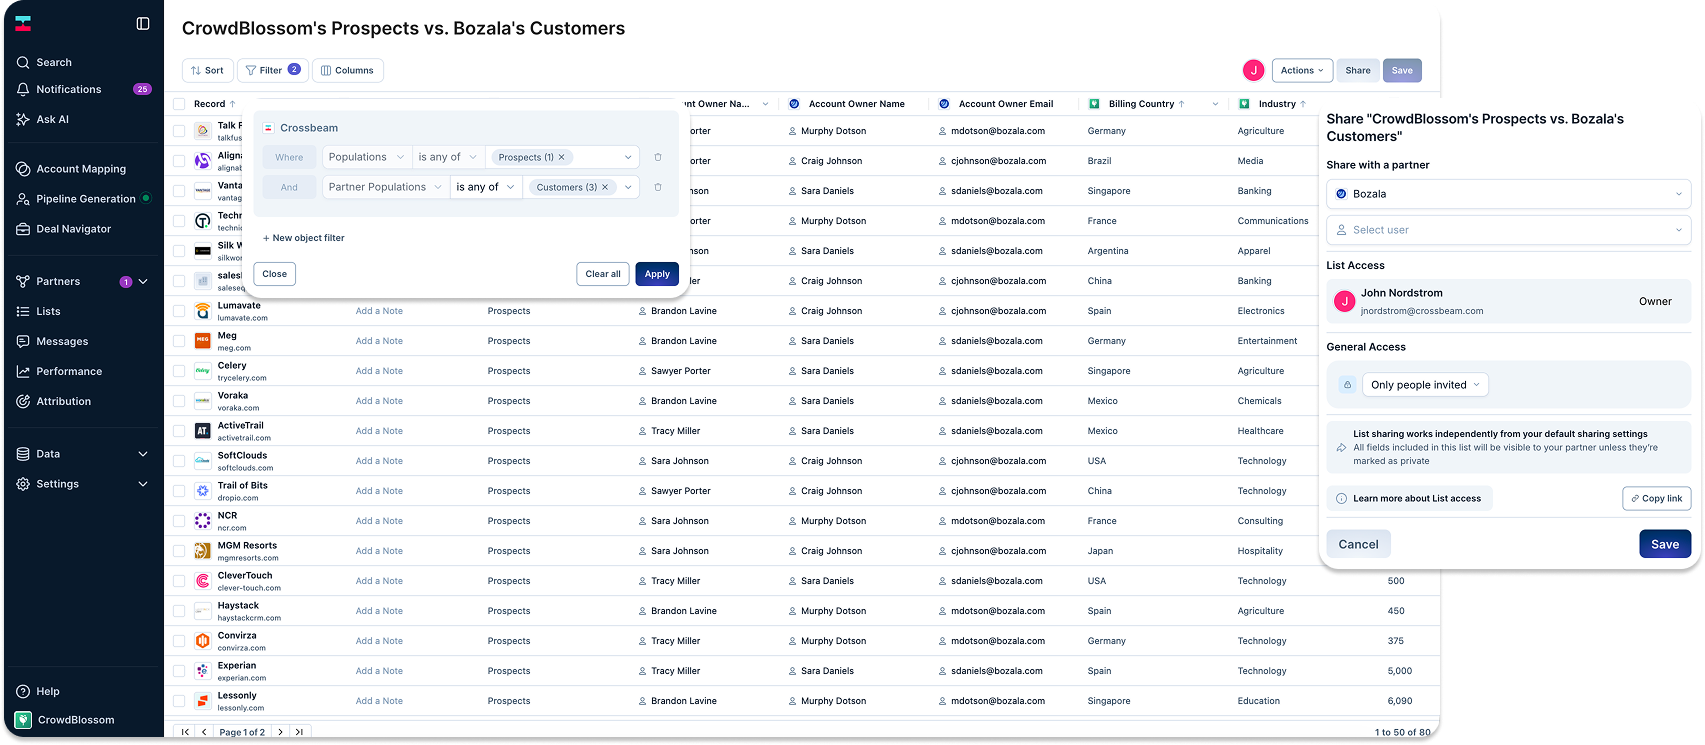Click the Account Mapping icon
The image size is (1705, 745).
[23, 169]
